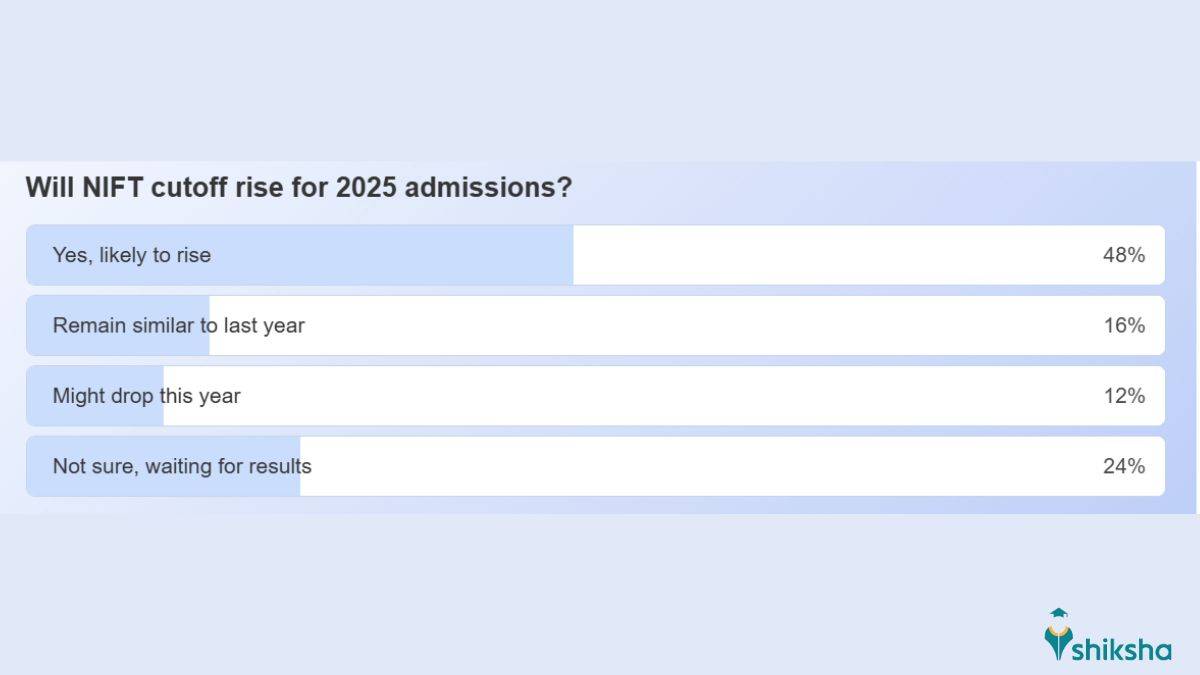The image size is (1200, 675).
Task: Click the white unfilled area of the 24% bar
Action: [700, 467]
